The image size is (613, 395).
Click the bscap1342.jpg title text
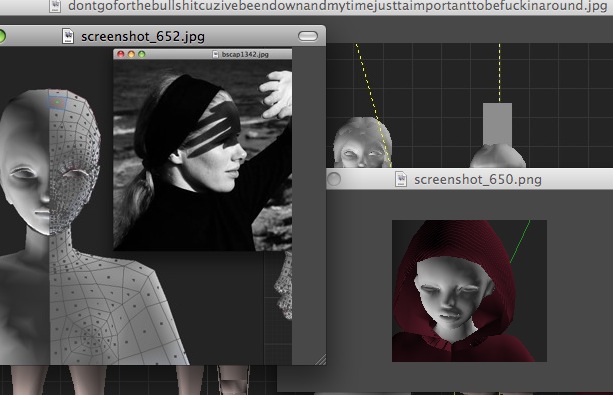coord(245,54)
